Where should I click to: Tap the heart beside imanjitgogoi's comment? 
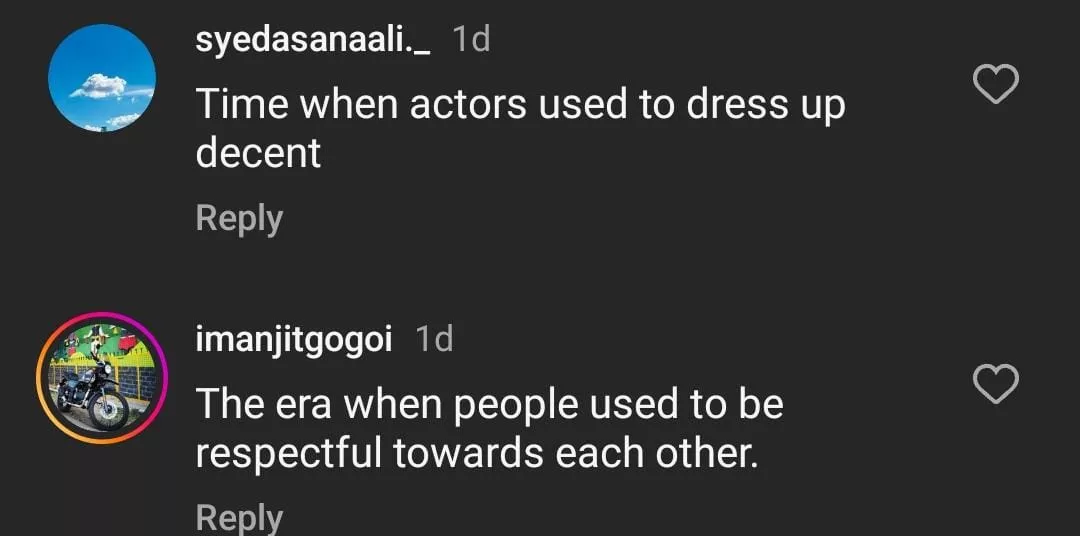click(x=995, y=385)
